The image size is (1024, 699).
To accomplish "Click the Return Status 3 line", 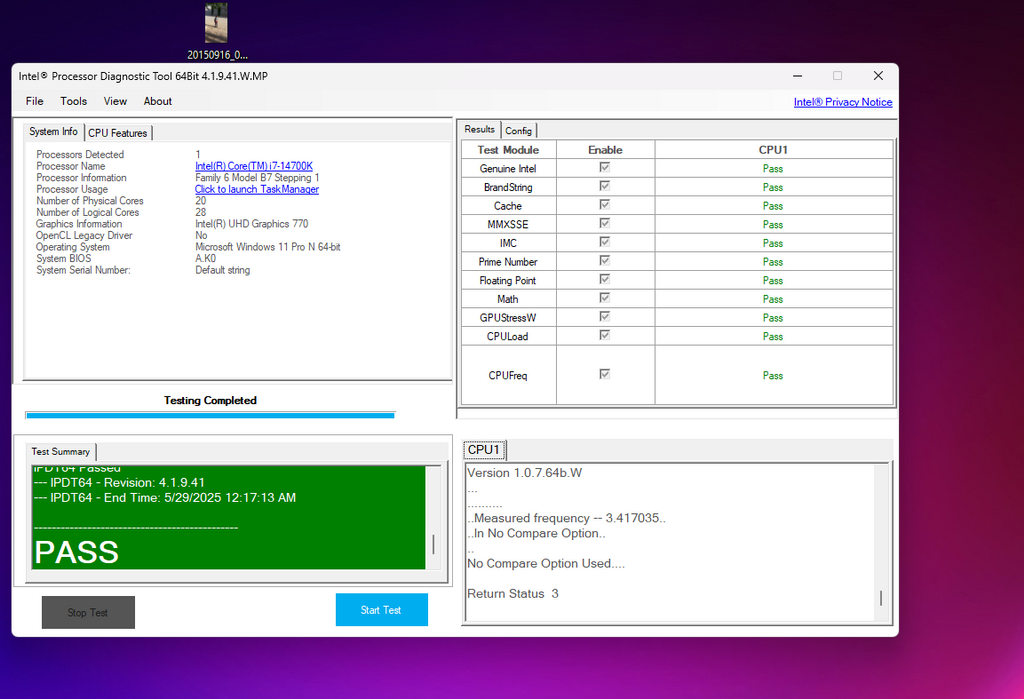I will click(513, 594).
